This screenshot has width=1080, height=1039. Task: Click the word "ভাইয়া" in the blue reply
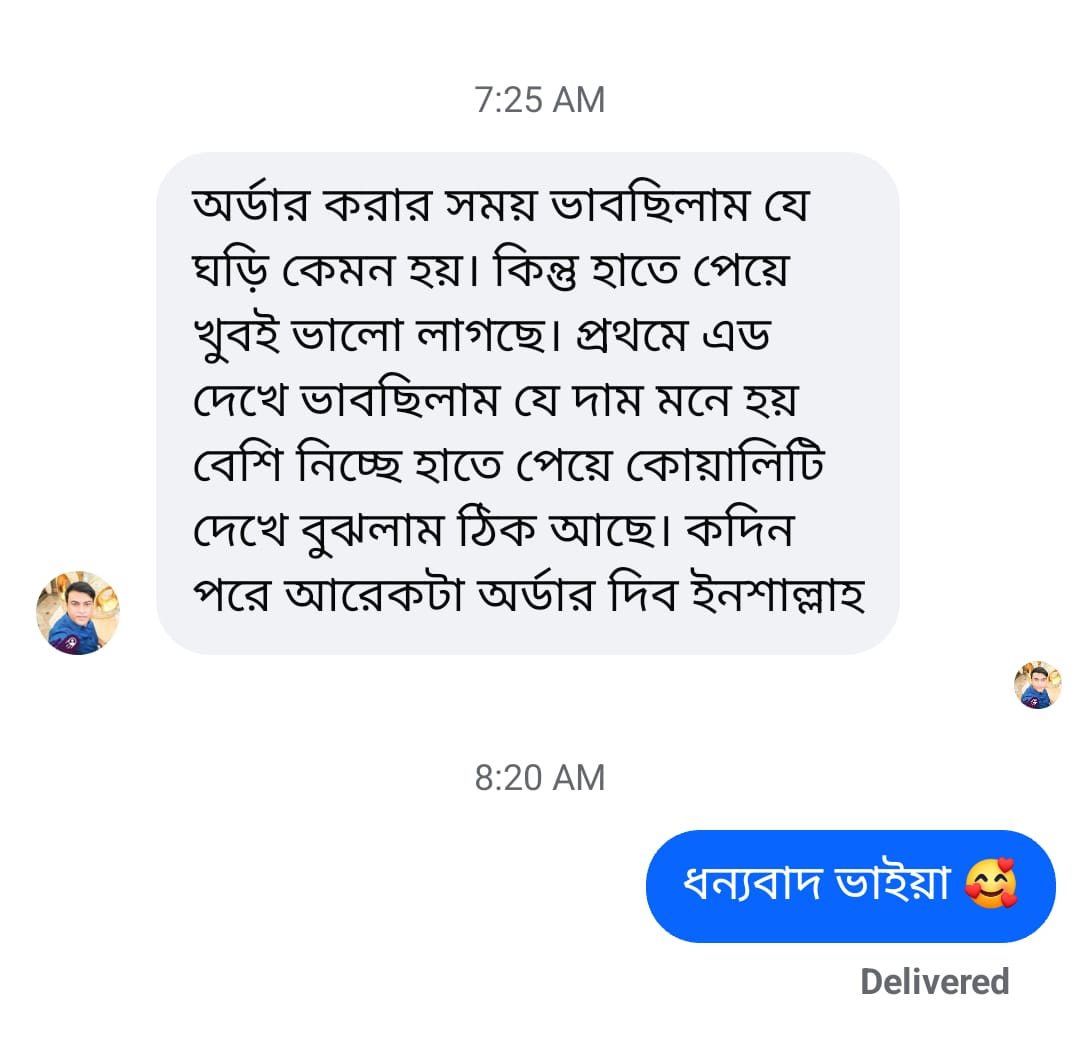tap(898, 885)
